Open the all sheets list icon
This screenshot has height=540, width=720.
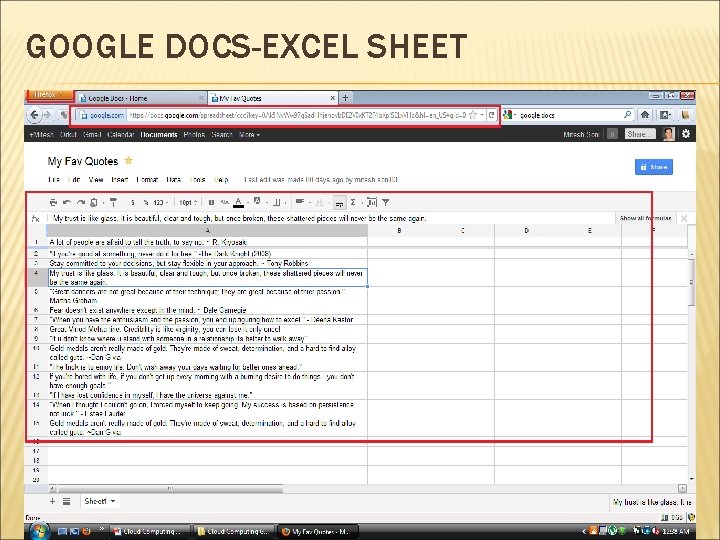pos(67,501)
